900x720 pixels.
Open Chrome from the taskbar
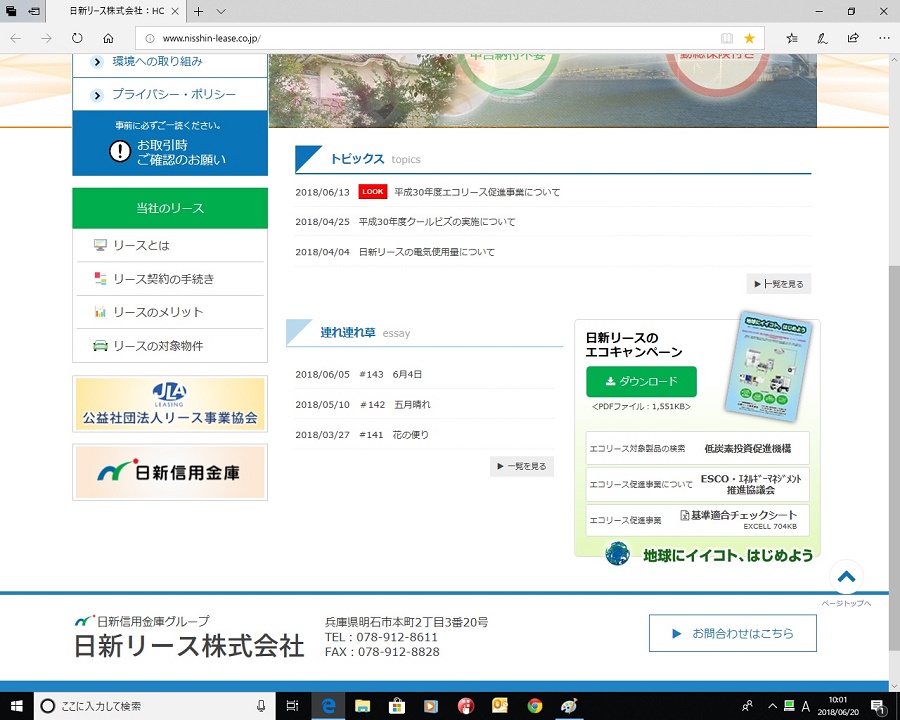click(x=534, y=706)
